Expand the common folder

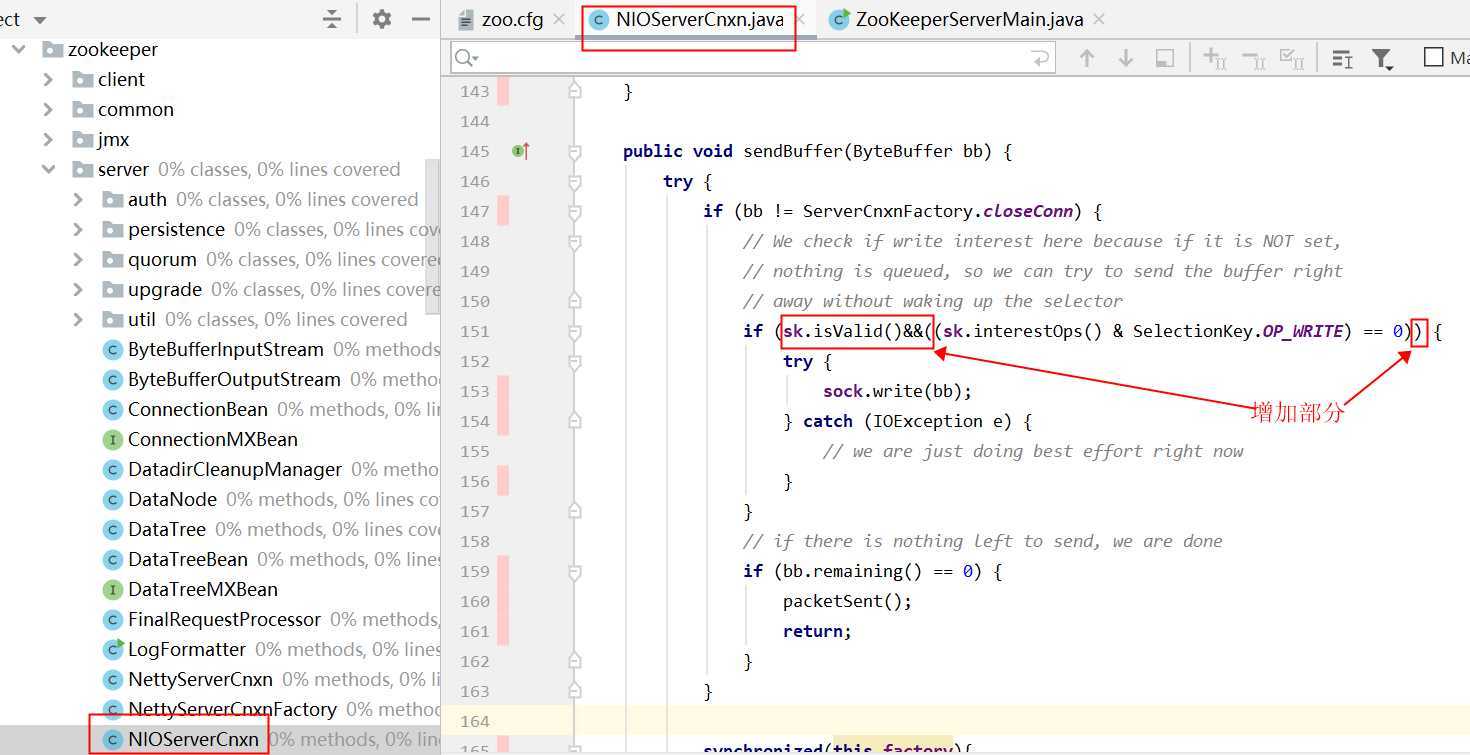pyautogui.click(x=48, y=109)
